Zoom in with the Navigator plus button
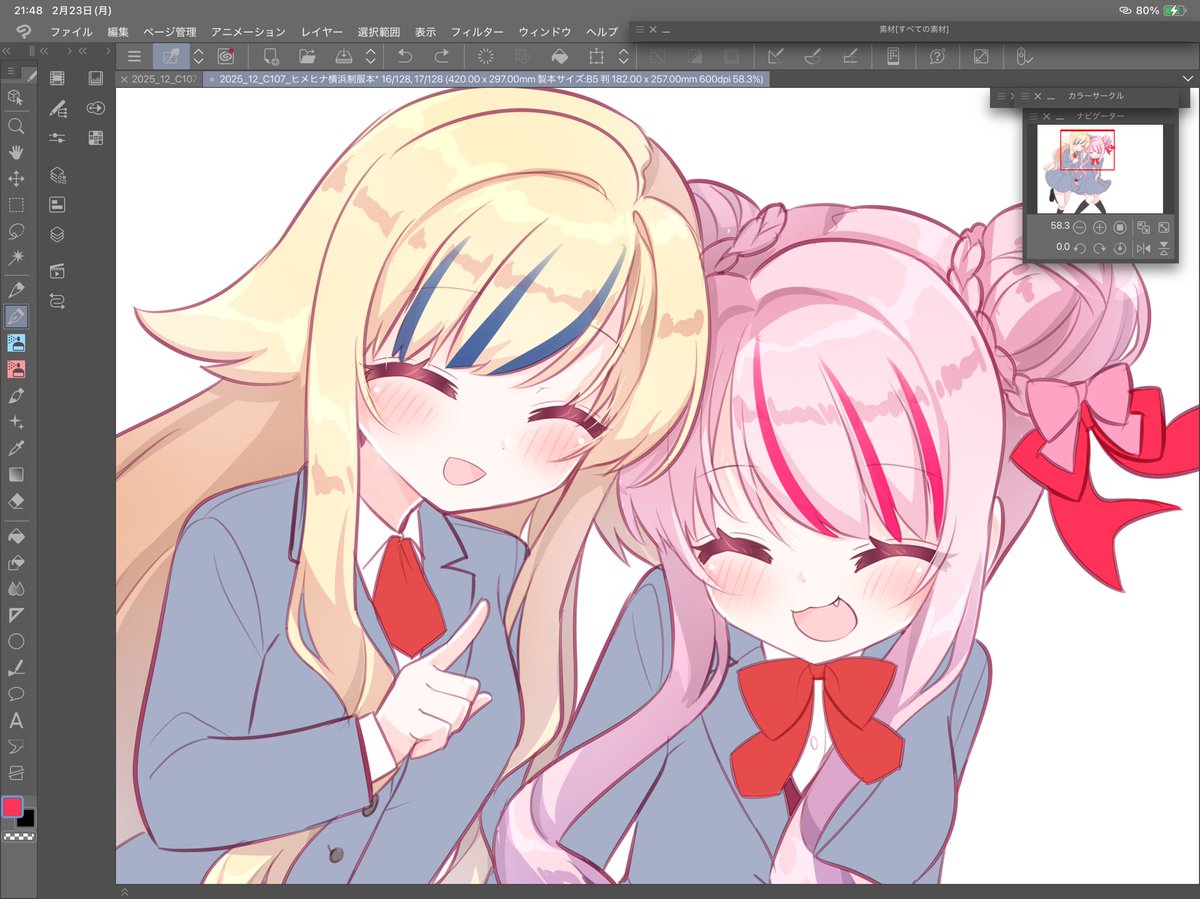 tap(1099, 227)
